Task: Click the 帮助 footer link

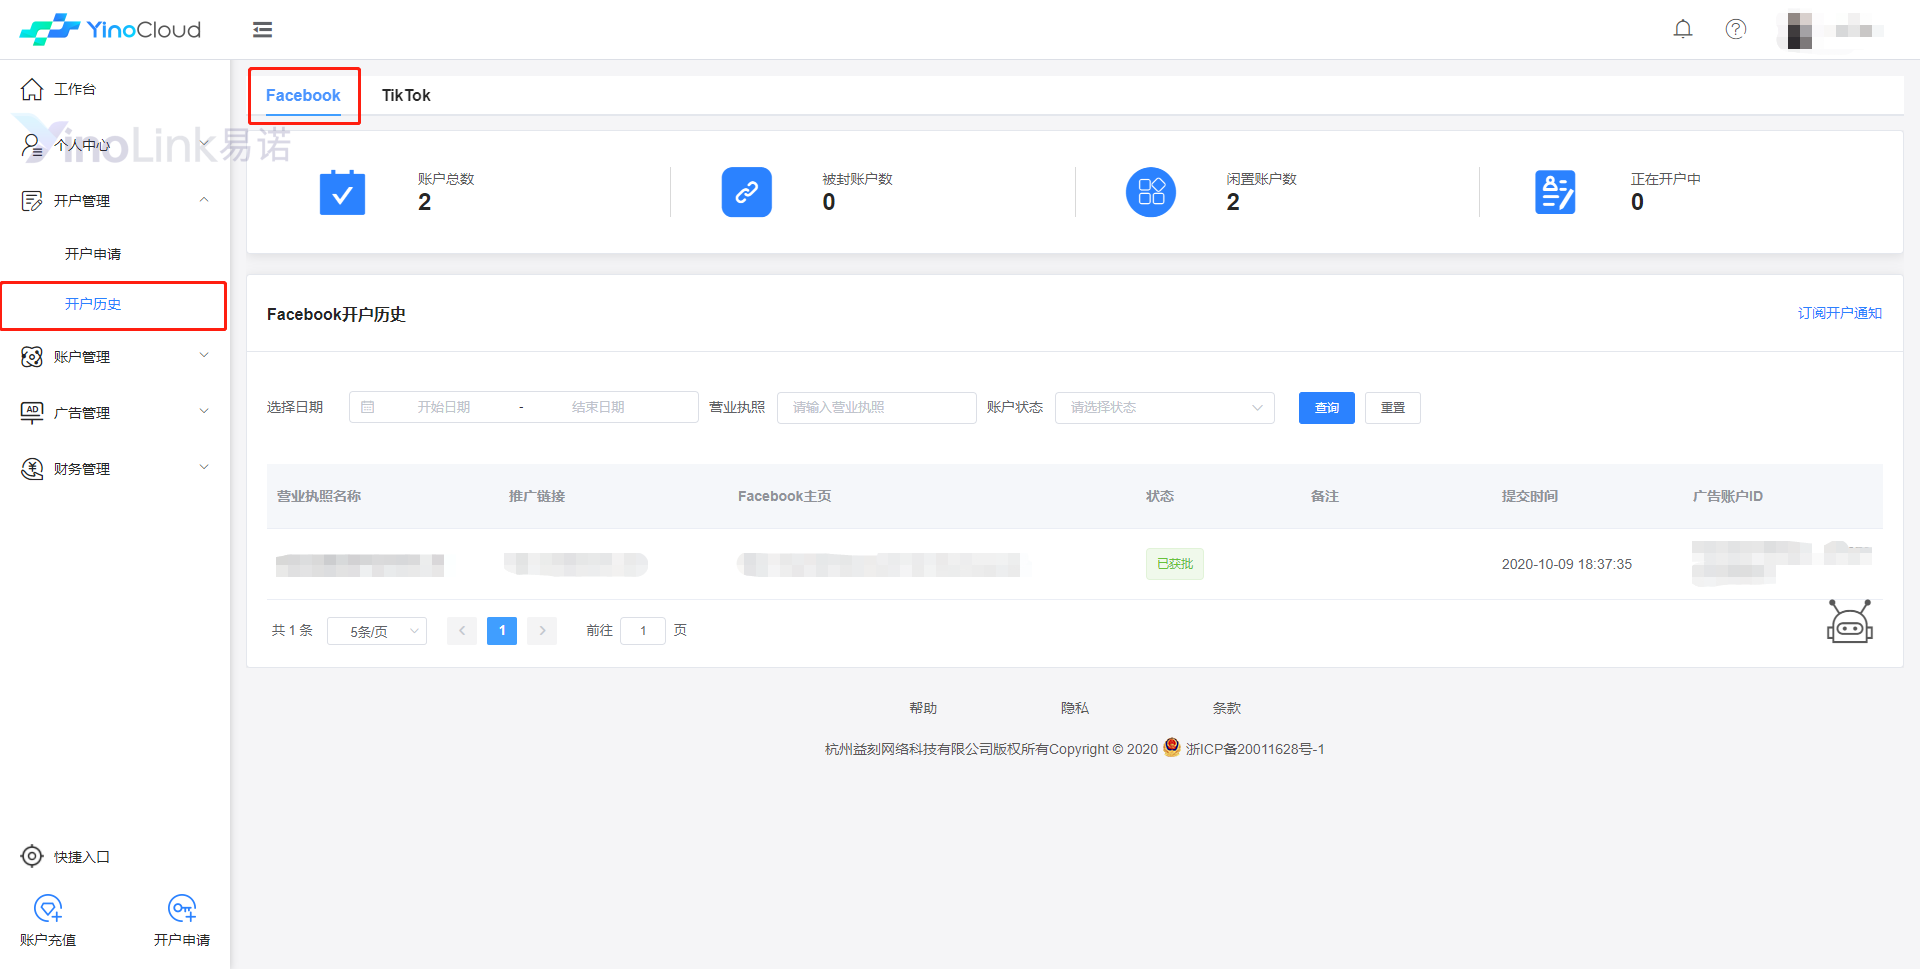Action: pyautogui.click(x=923, y=708)
